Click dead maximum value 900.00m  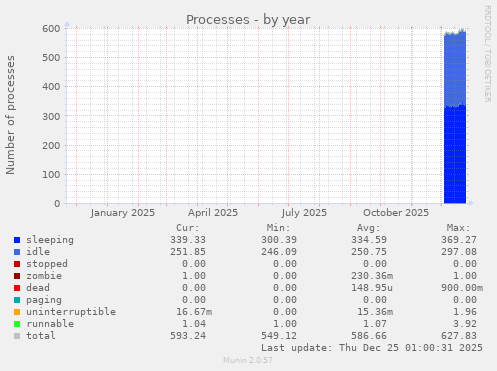tap(462, 288)
